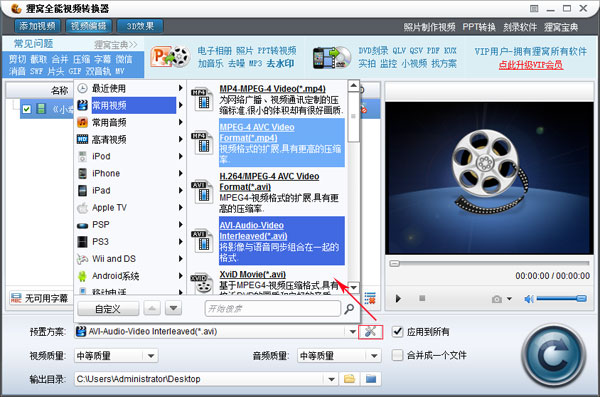Open snapshot options arrow beside camera
Viewport: 600px width, 397px height.
tap(509, 299)
